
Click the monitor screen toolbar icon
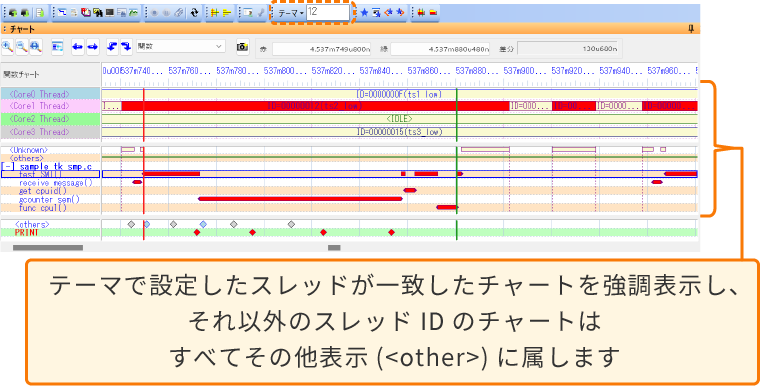tap(110, 13)
